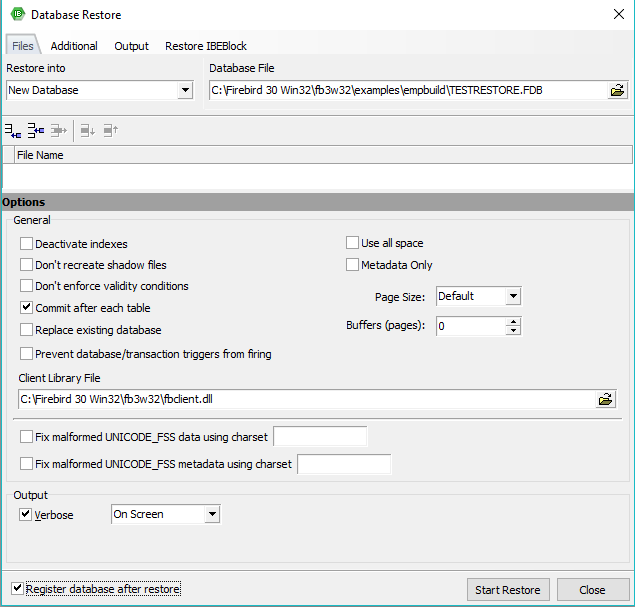Click the IBExpert logo in title bar
Screen dimensions: 635x607
click(18, 14)
